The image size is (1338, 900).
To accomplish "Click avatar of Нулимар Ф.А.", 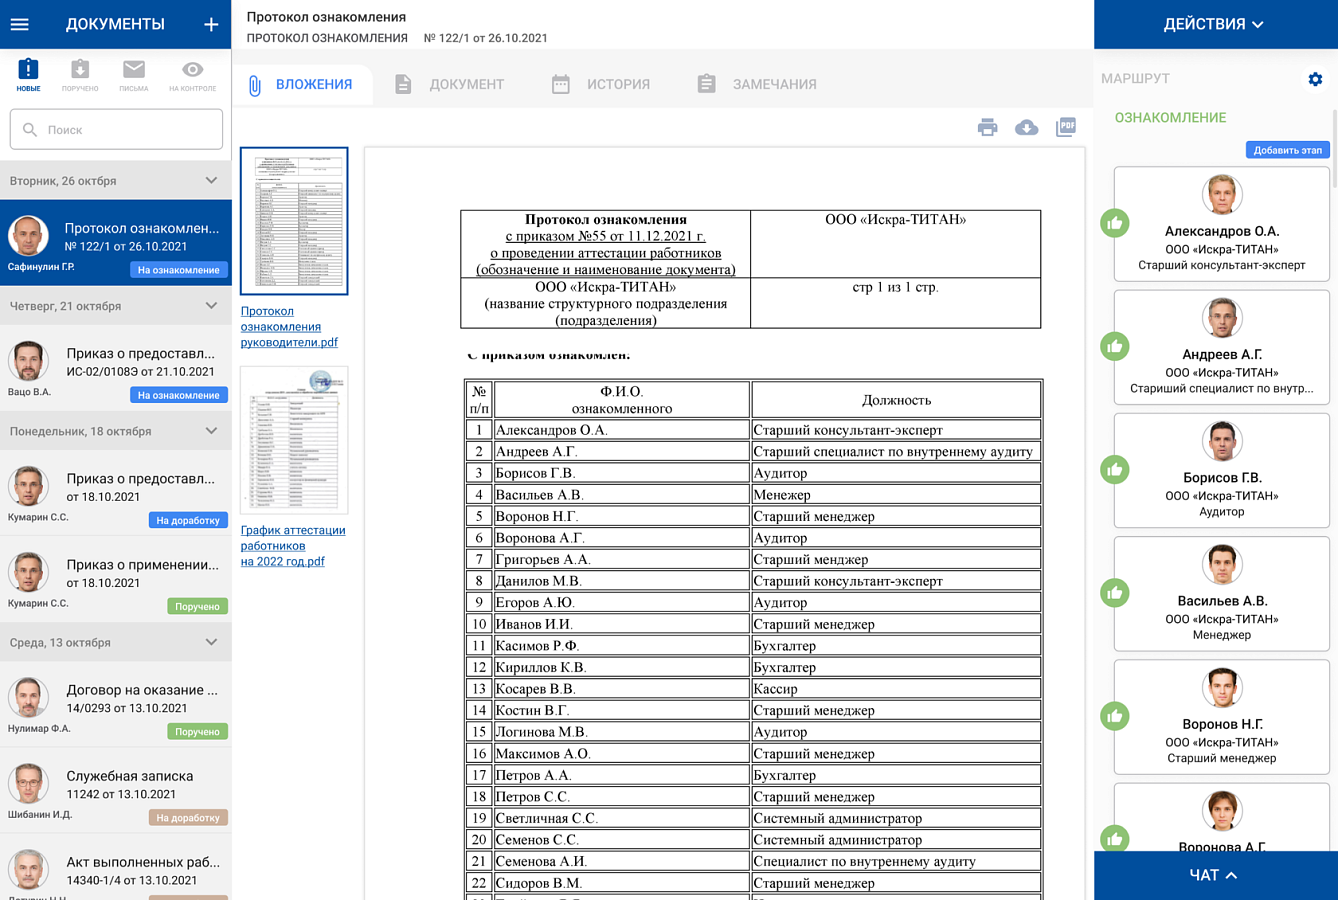I will [x=28, y=697].
